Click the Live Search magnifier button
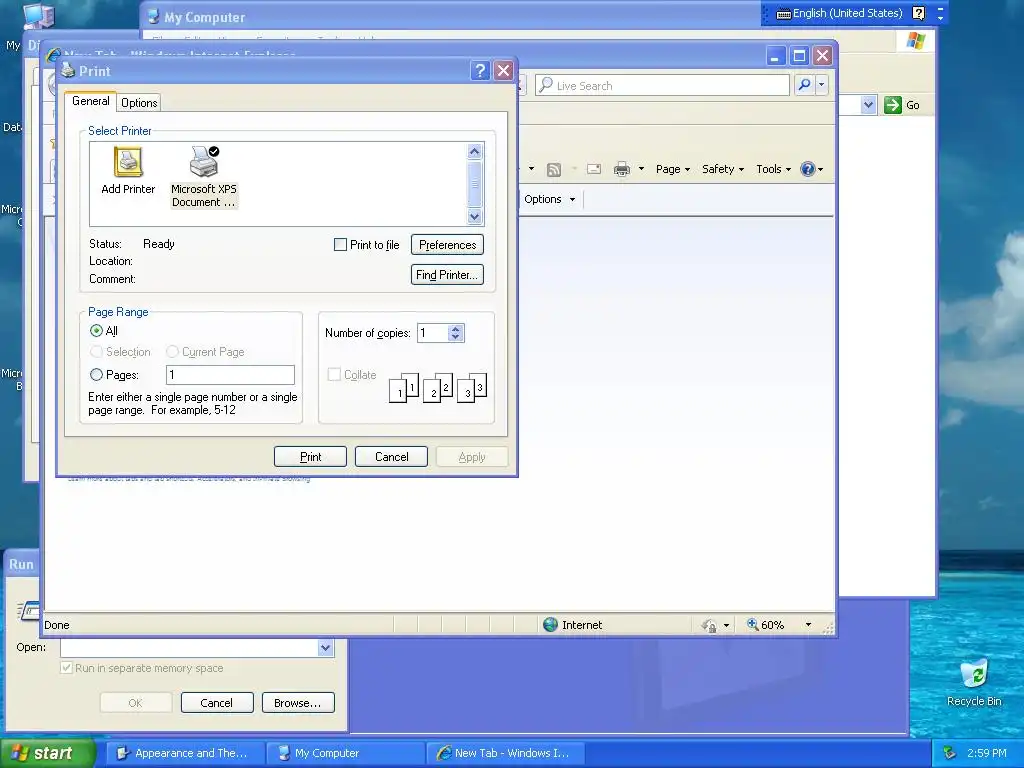This screenshot has width=1024, height=768. click(804, 85)
